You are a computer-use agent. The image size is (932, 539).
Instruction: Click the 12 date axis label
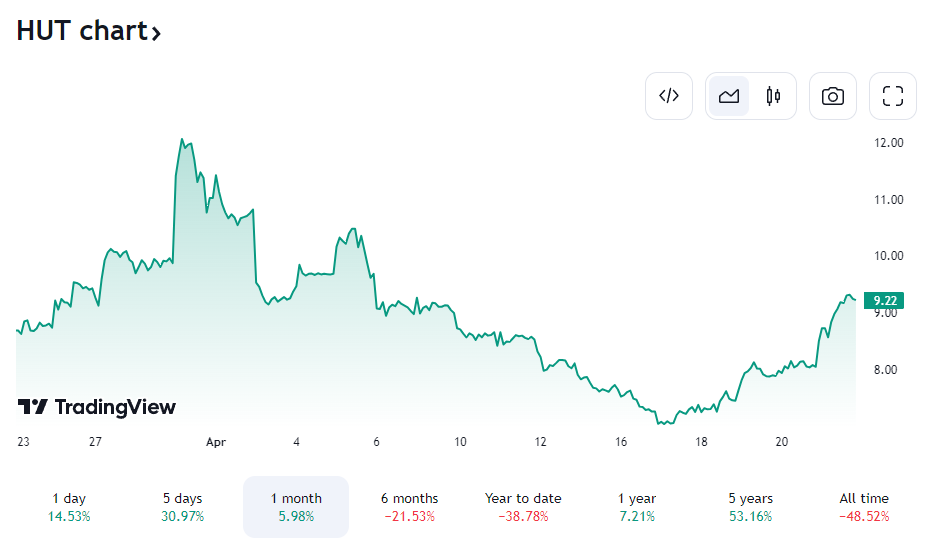[540, 442]
